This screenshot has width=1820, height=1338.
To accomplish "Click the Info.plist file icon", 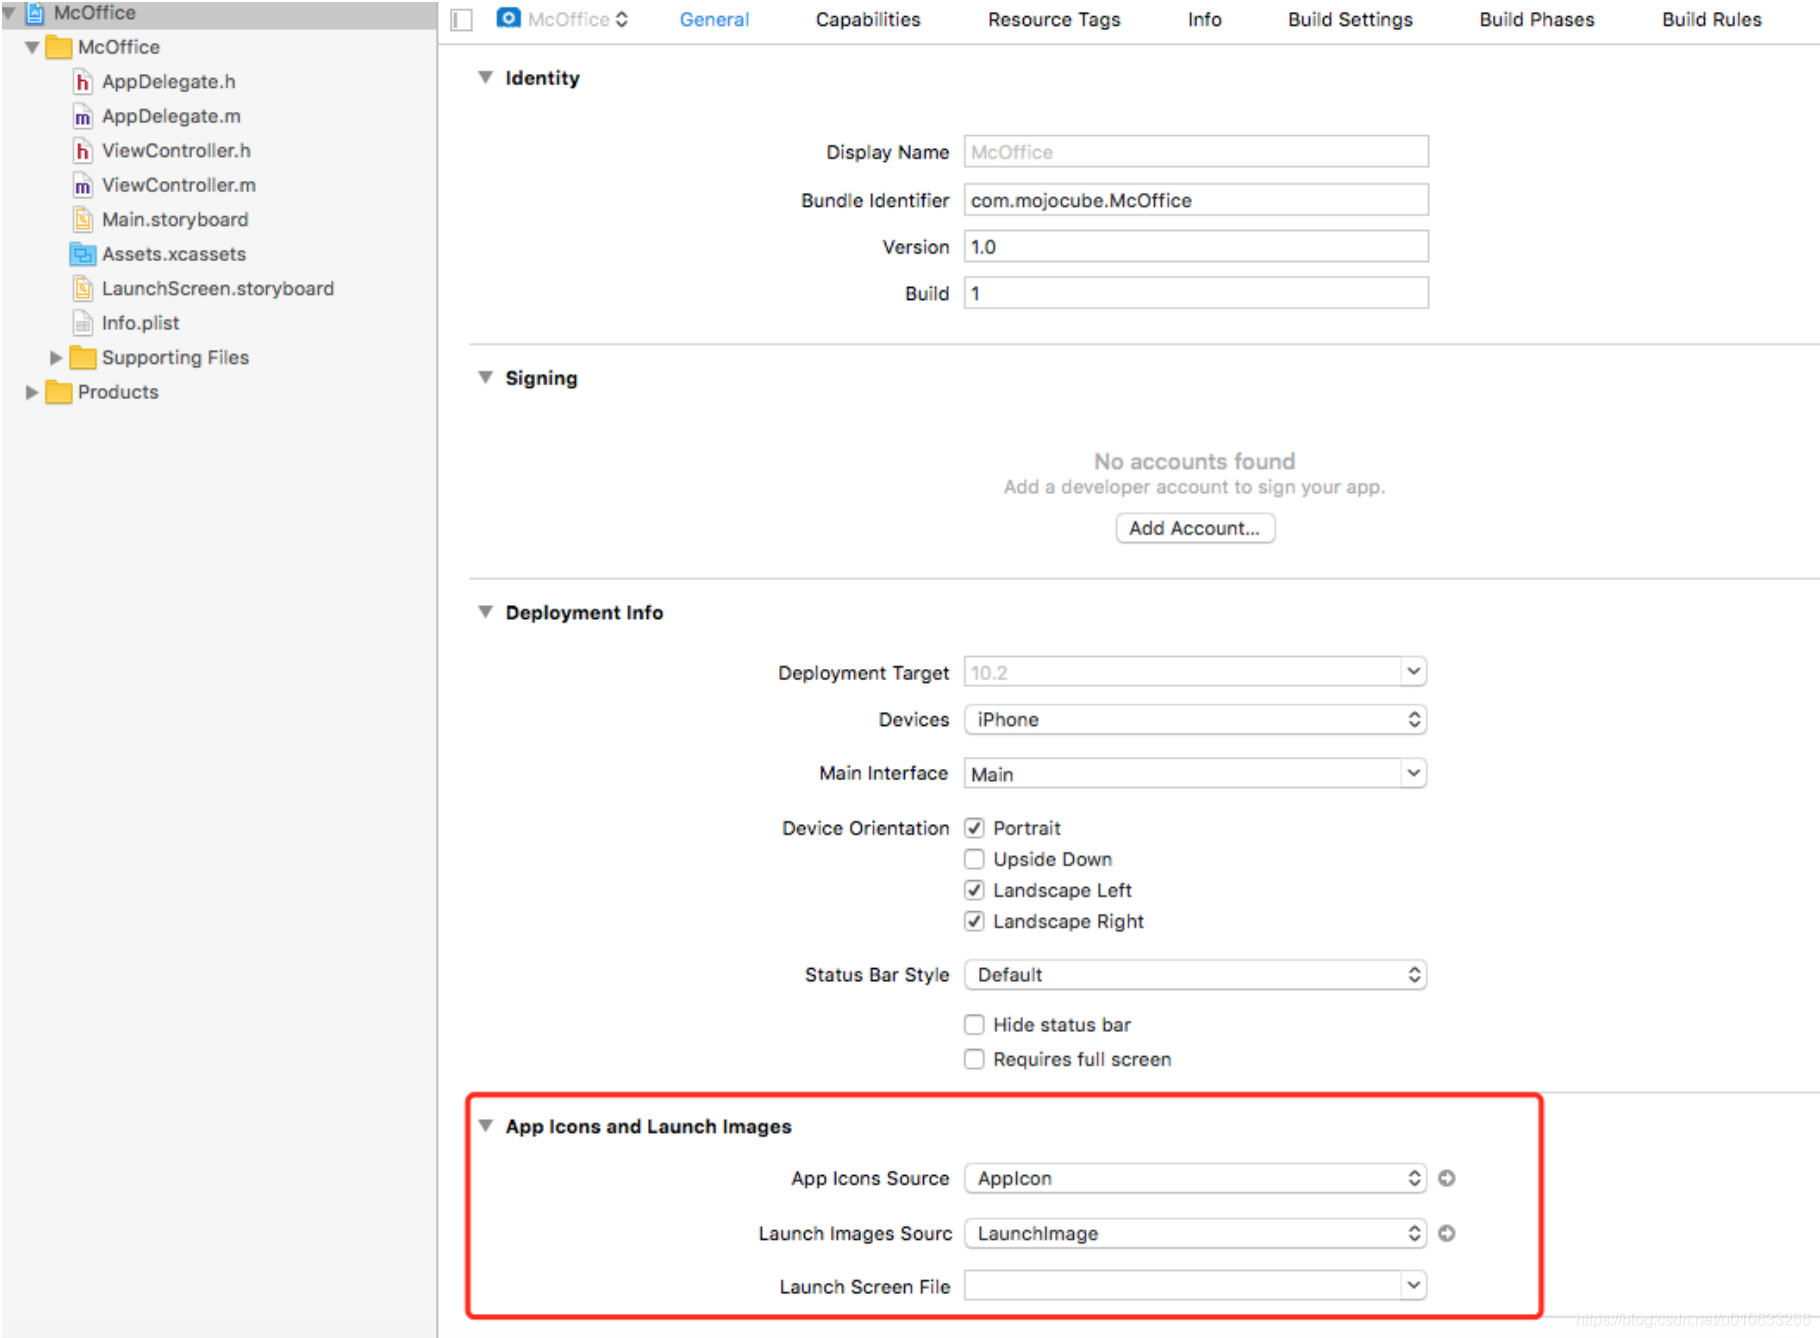I will point(83,324).
